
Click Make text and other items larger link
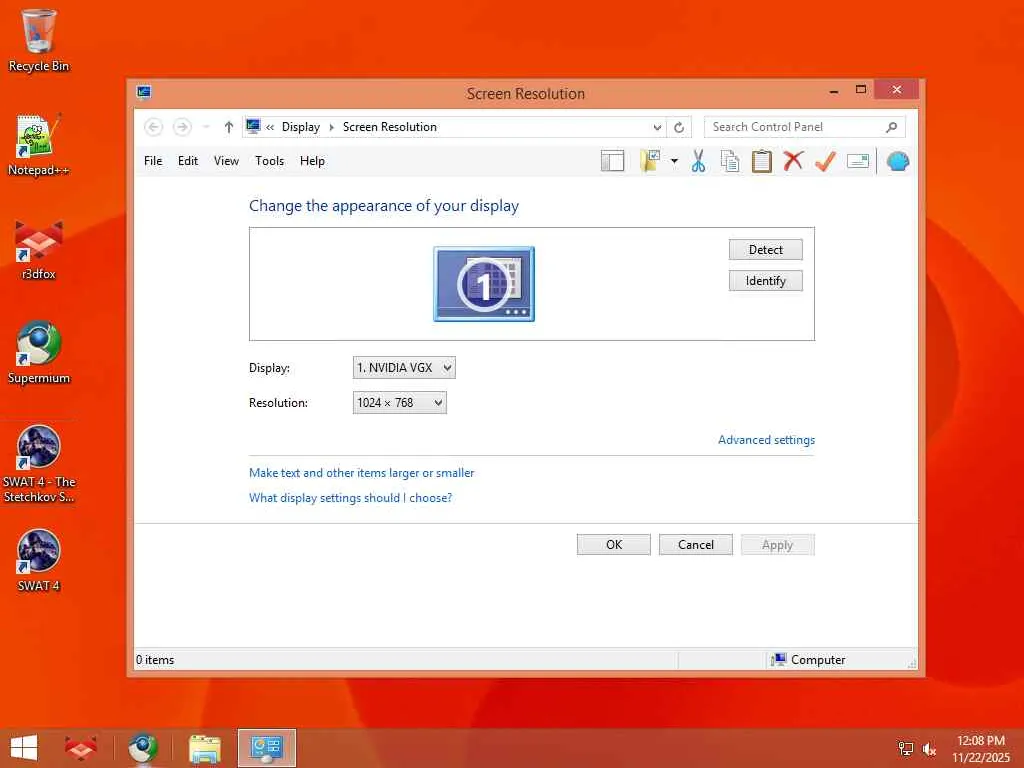[361, 473]
